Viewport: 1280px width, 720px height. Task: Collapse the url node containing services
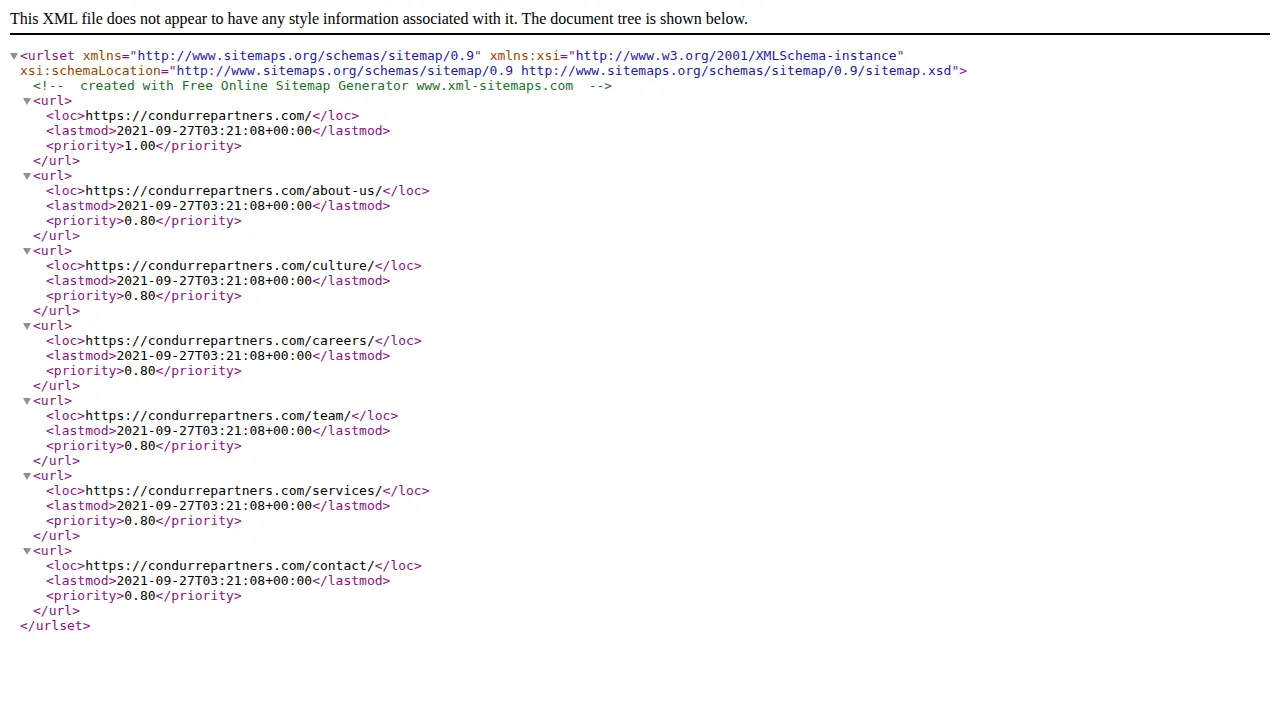28,476
